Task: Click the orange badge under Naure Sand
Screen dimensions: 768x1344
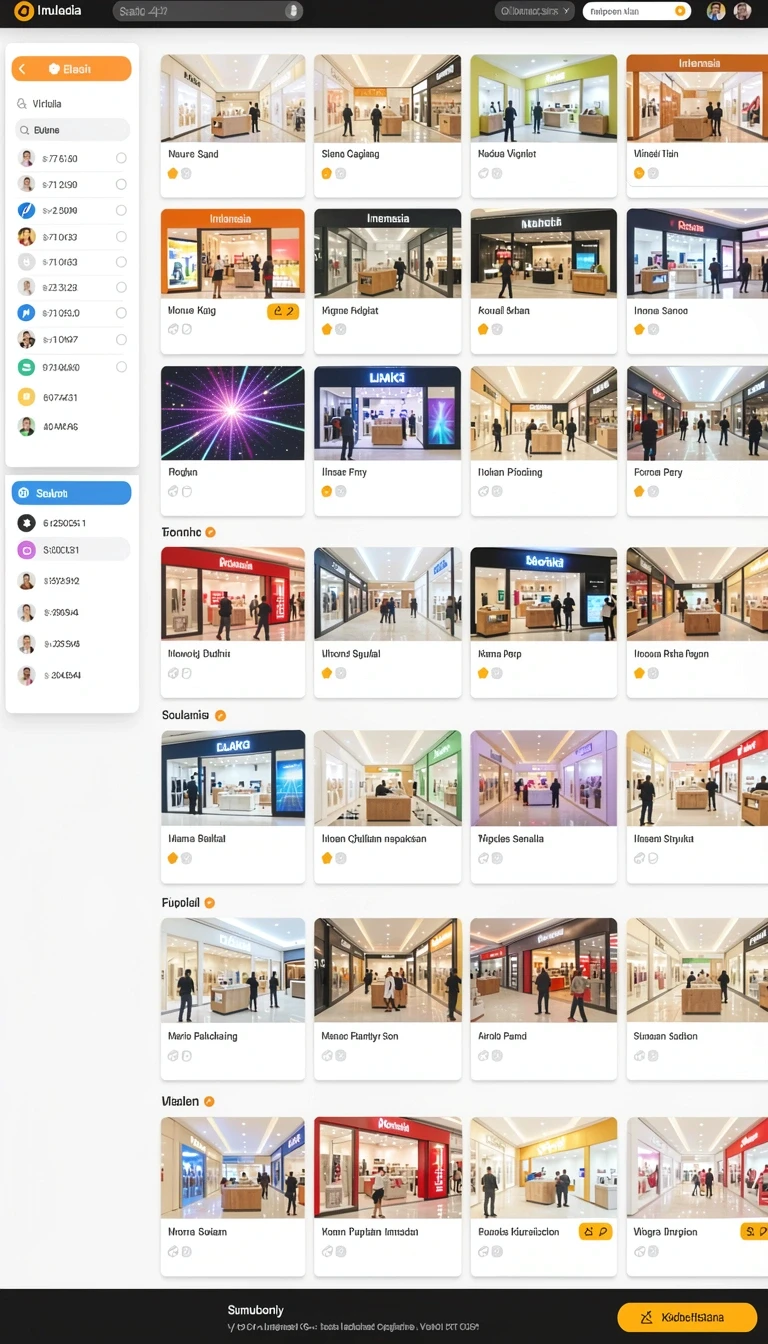Action: point(173,173)
